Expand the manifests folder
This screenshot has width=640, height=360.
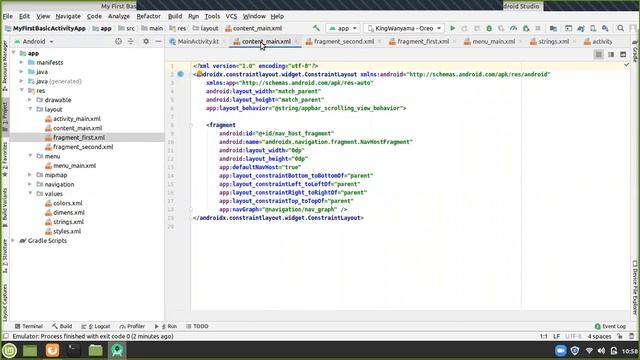(x=22, y=62)
